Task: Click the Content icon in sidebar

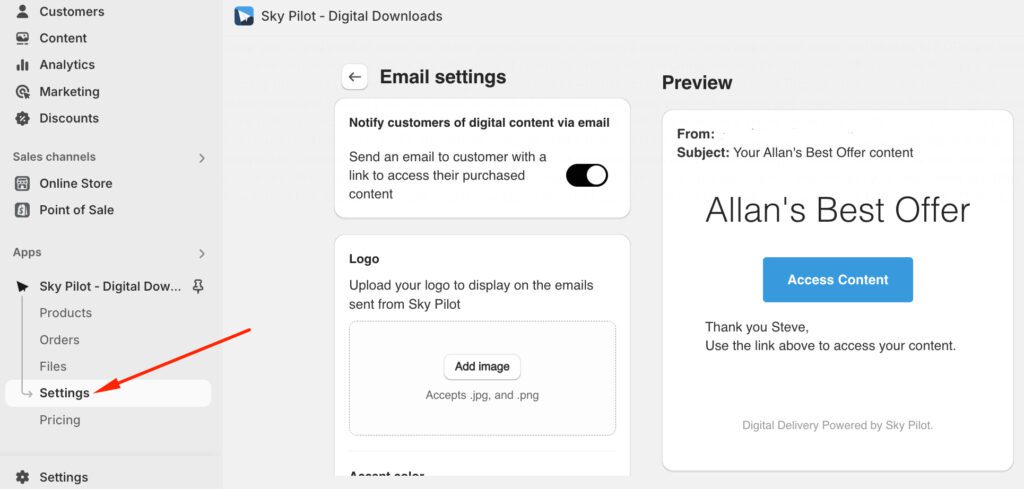Action: (22, 38)
